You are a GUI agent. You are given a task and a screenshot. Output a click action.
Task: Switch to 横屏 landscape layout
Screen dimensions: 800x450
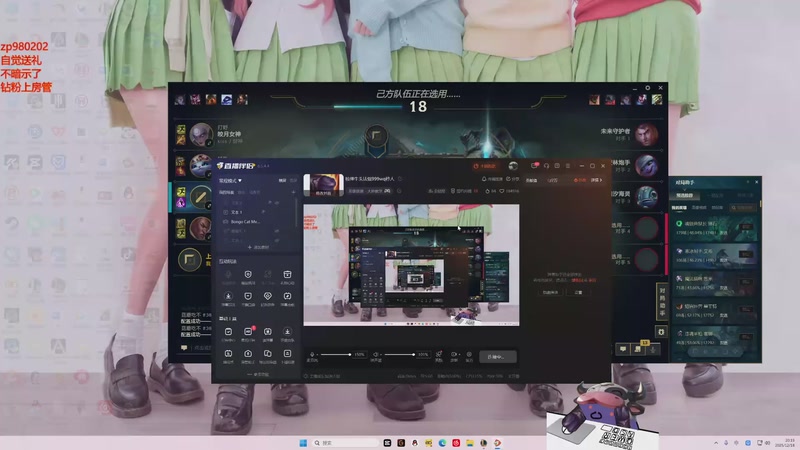click(x=282, y=181)
